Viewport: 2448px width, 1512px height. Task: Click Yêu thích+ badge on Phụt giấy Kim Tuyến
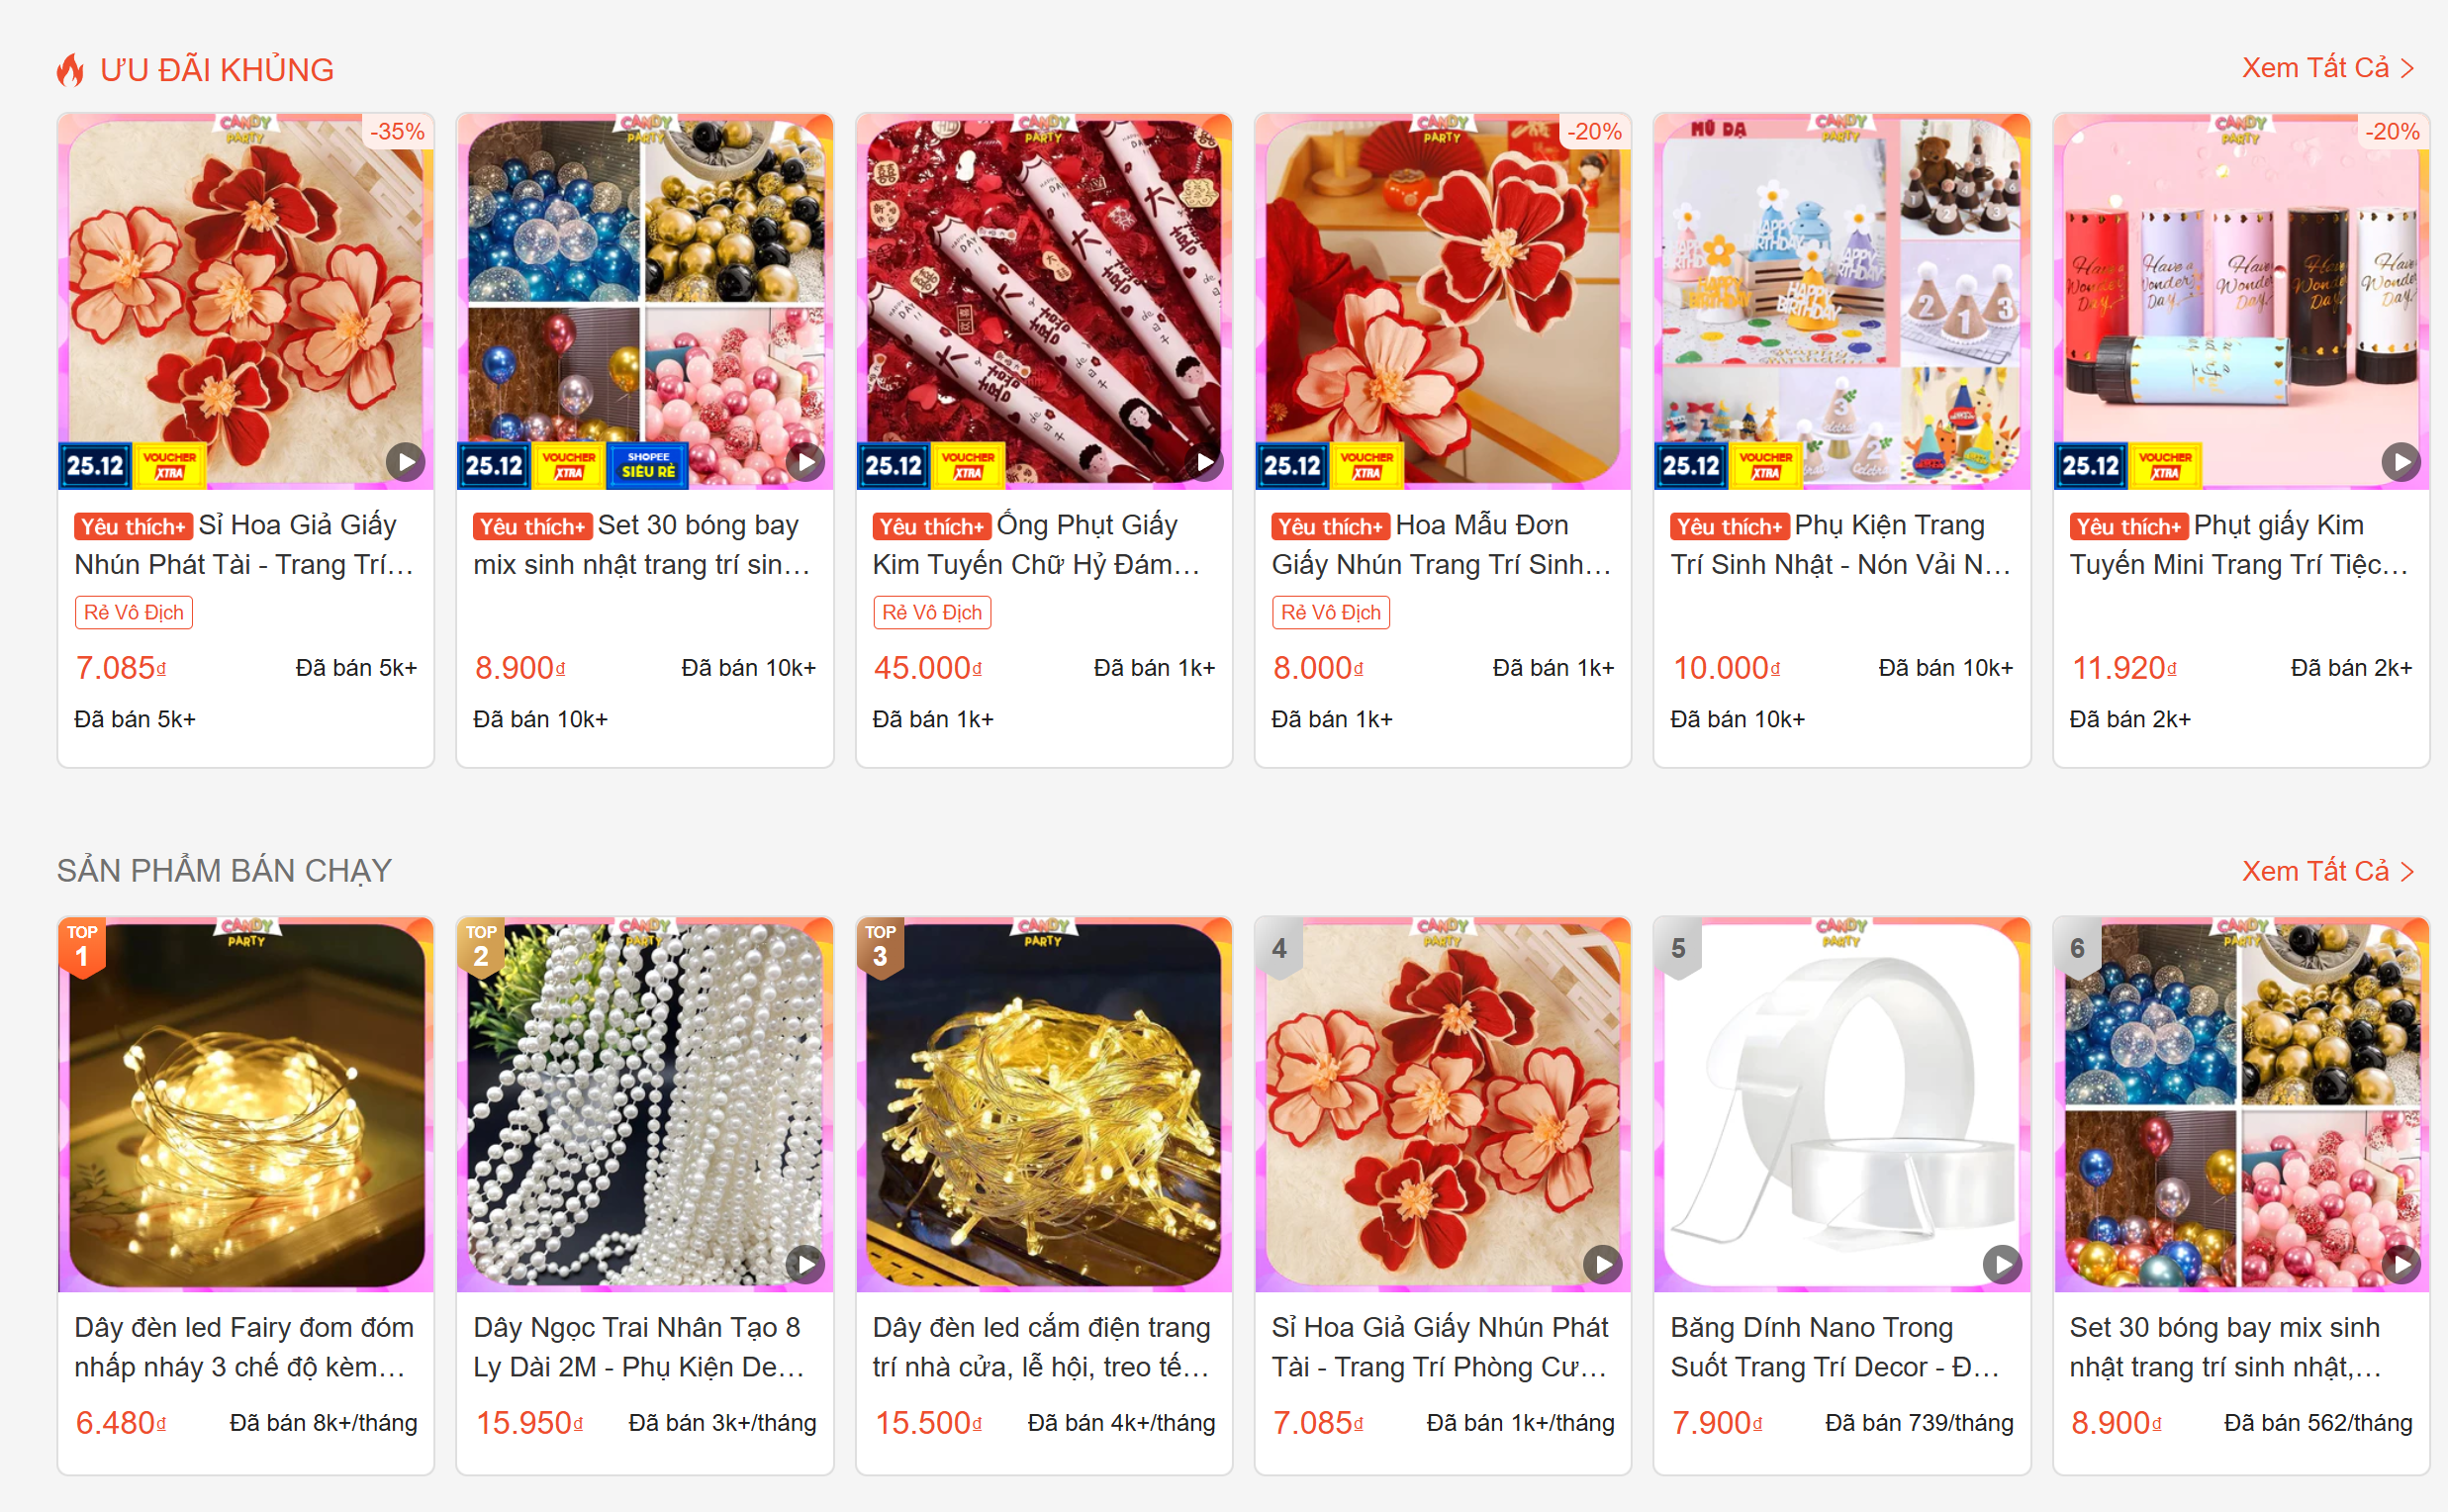tap(2128, 527)
